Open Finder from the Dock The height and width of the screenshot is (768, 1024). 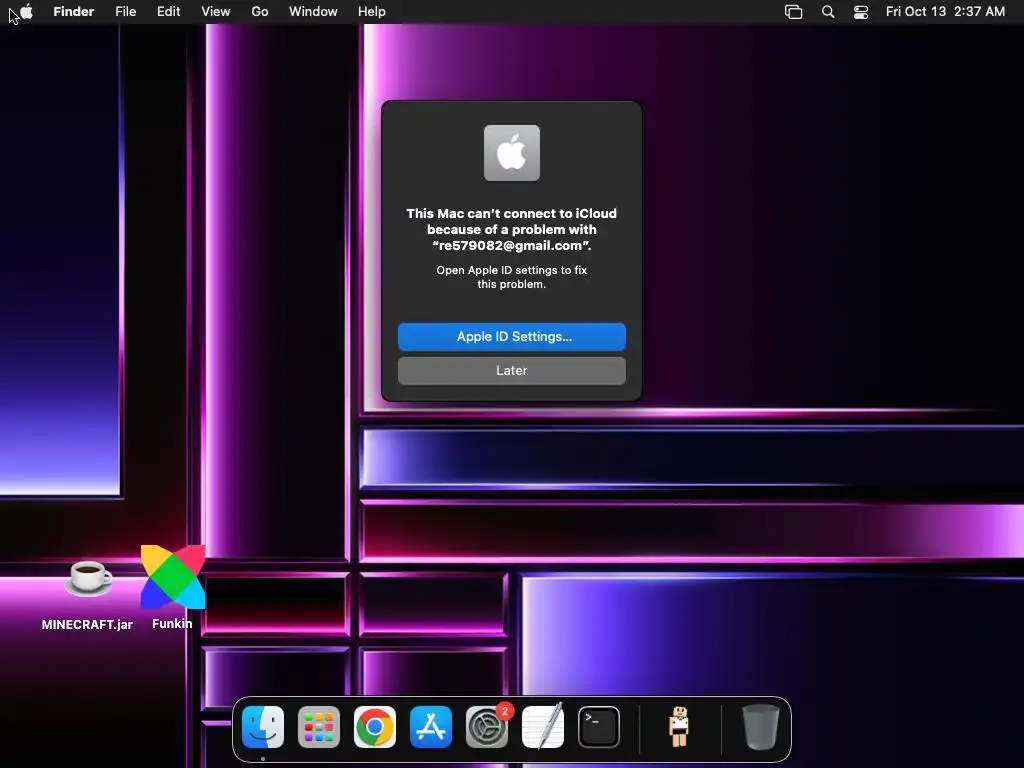click(263, 727)
